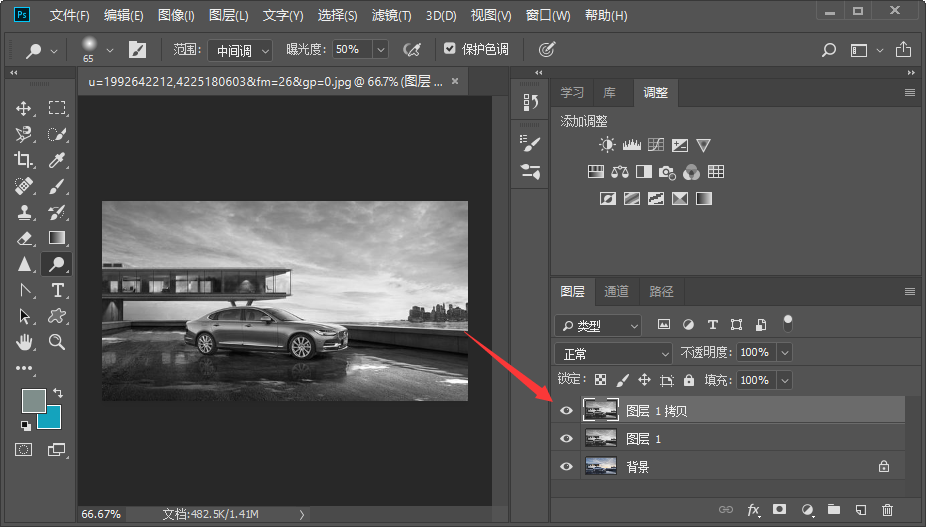The width and height of the screenshot is (926, 527).
Task: Select the Rectangular Marquee tool
Action: [57, 108]
